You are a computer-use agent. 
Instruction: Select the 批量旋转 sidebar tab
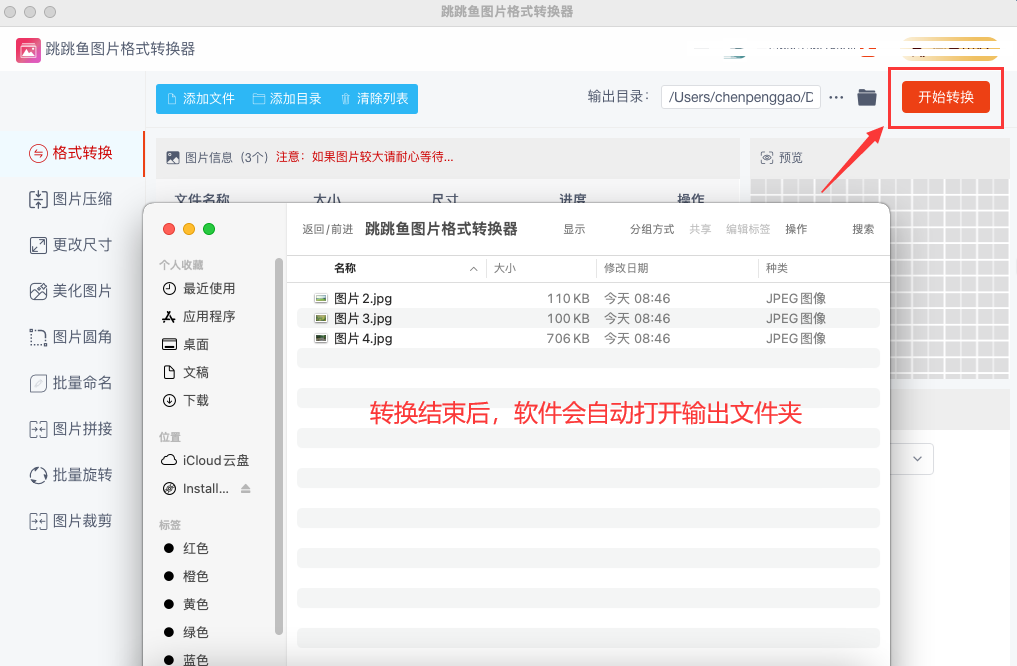(71, 475)
